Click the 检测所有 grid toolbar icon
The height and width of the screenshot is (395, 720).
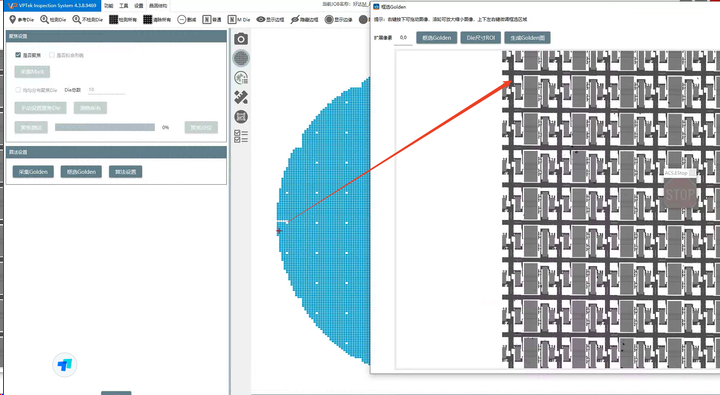pos(123,19)
